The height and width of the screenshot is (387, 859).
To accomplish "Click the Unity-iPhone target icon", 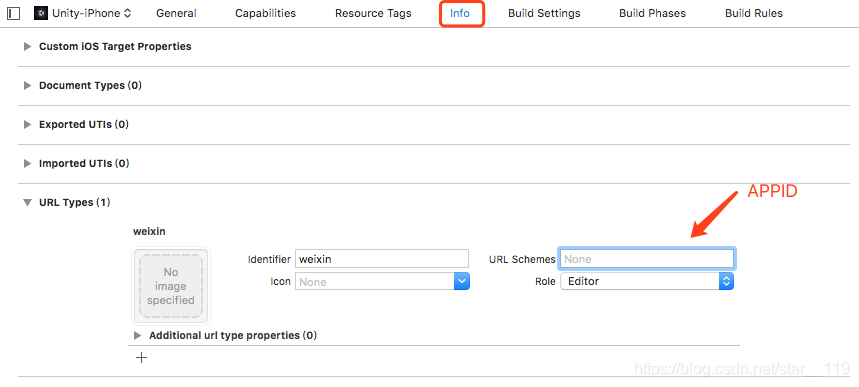I will (x=41, y=13).
